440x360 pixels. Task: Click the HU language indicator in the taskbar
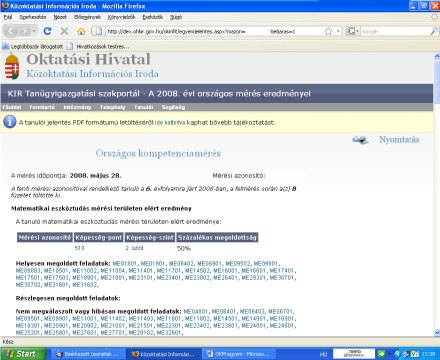[323, 354]
